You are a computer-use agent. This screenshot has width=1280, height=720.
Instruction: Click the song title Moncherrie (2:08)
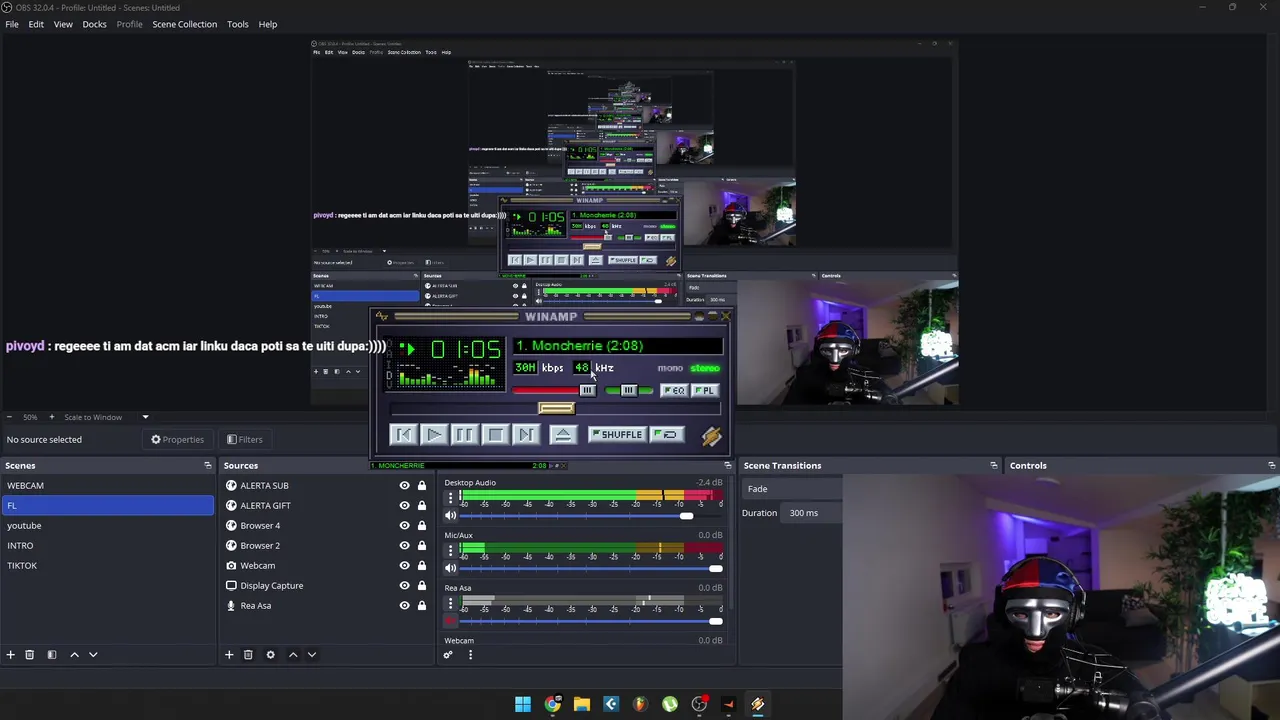point(580,346)
